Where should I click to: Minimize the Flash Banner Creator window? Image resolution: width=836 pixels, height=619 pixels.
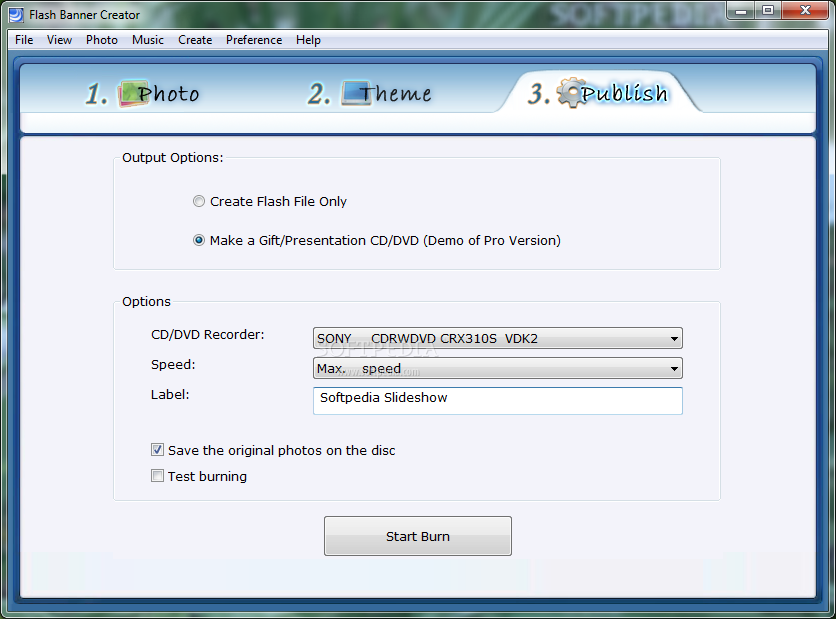741,10
